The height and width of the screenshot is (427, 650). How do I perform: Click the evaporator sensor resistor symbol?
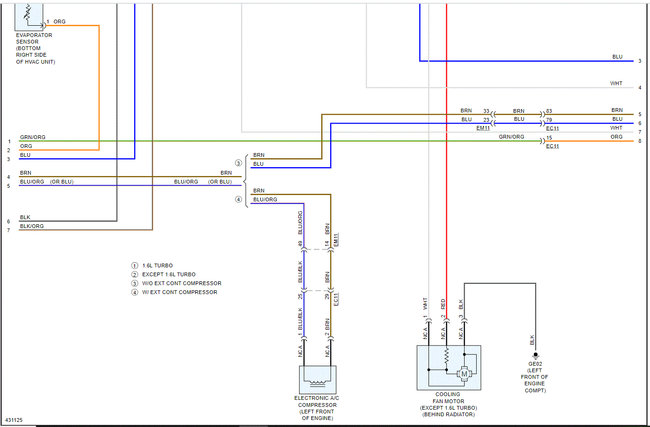(x=28, y=13)
